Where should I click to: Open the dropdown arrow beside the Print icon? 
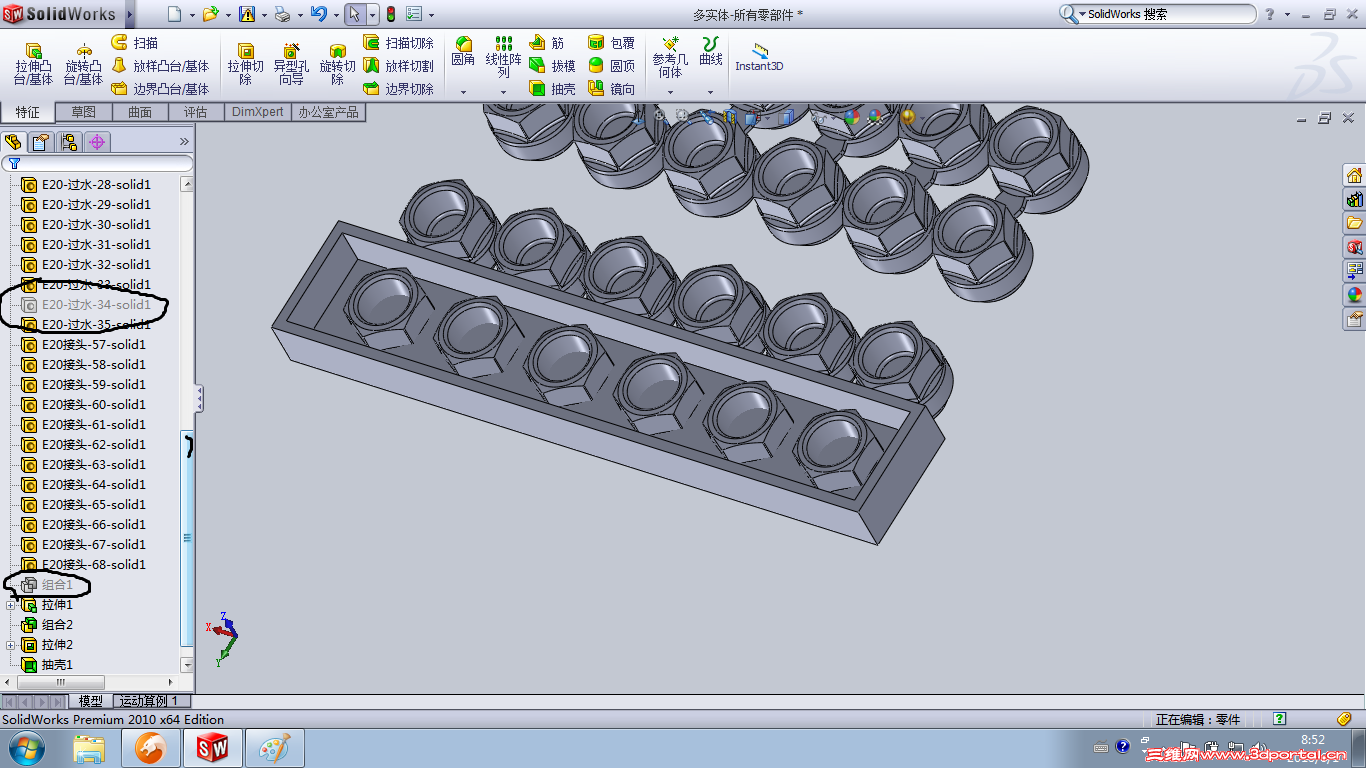(x=298, y=15)
